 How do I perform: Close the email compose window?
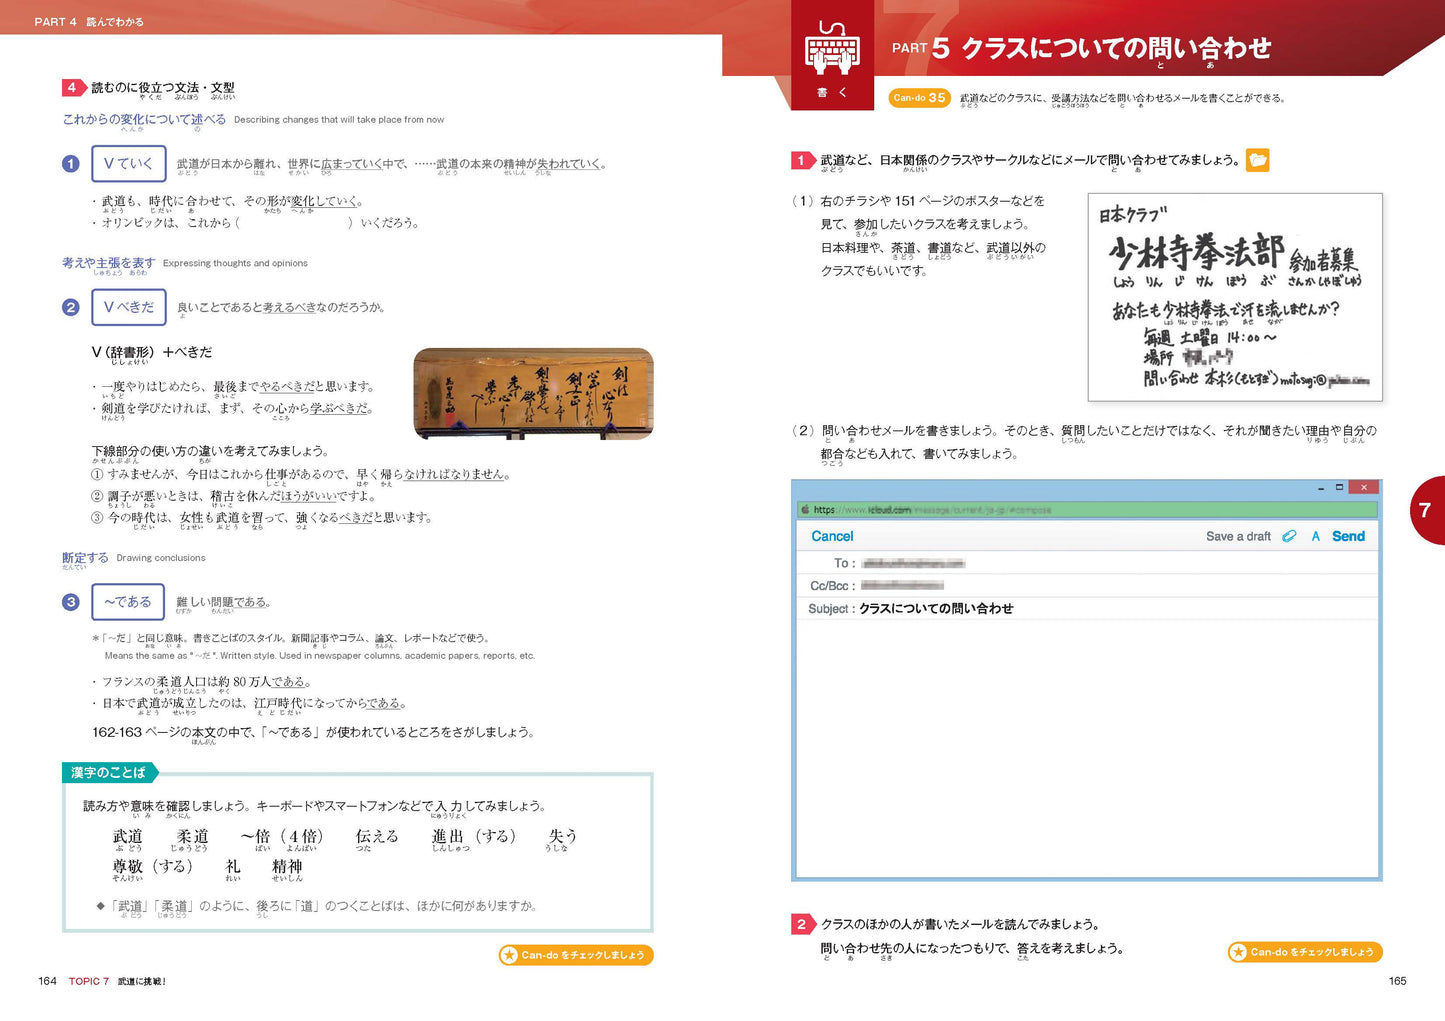tap(1363, 487)
